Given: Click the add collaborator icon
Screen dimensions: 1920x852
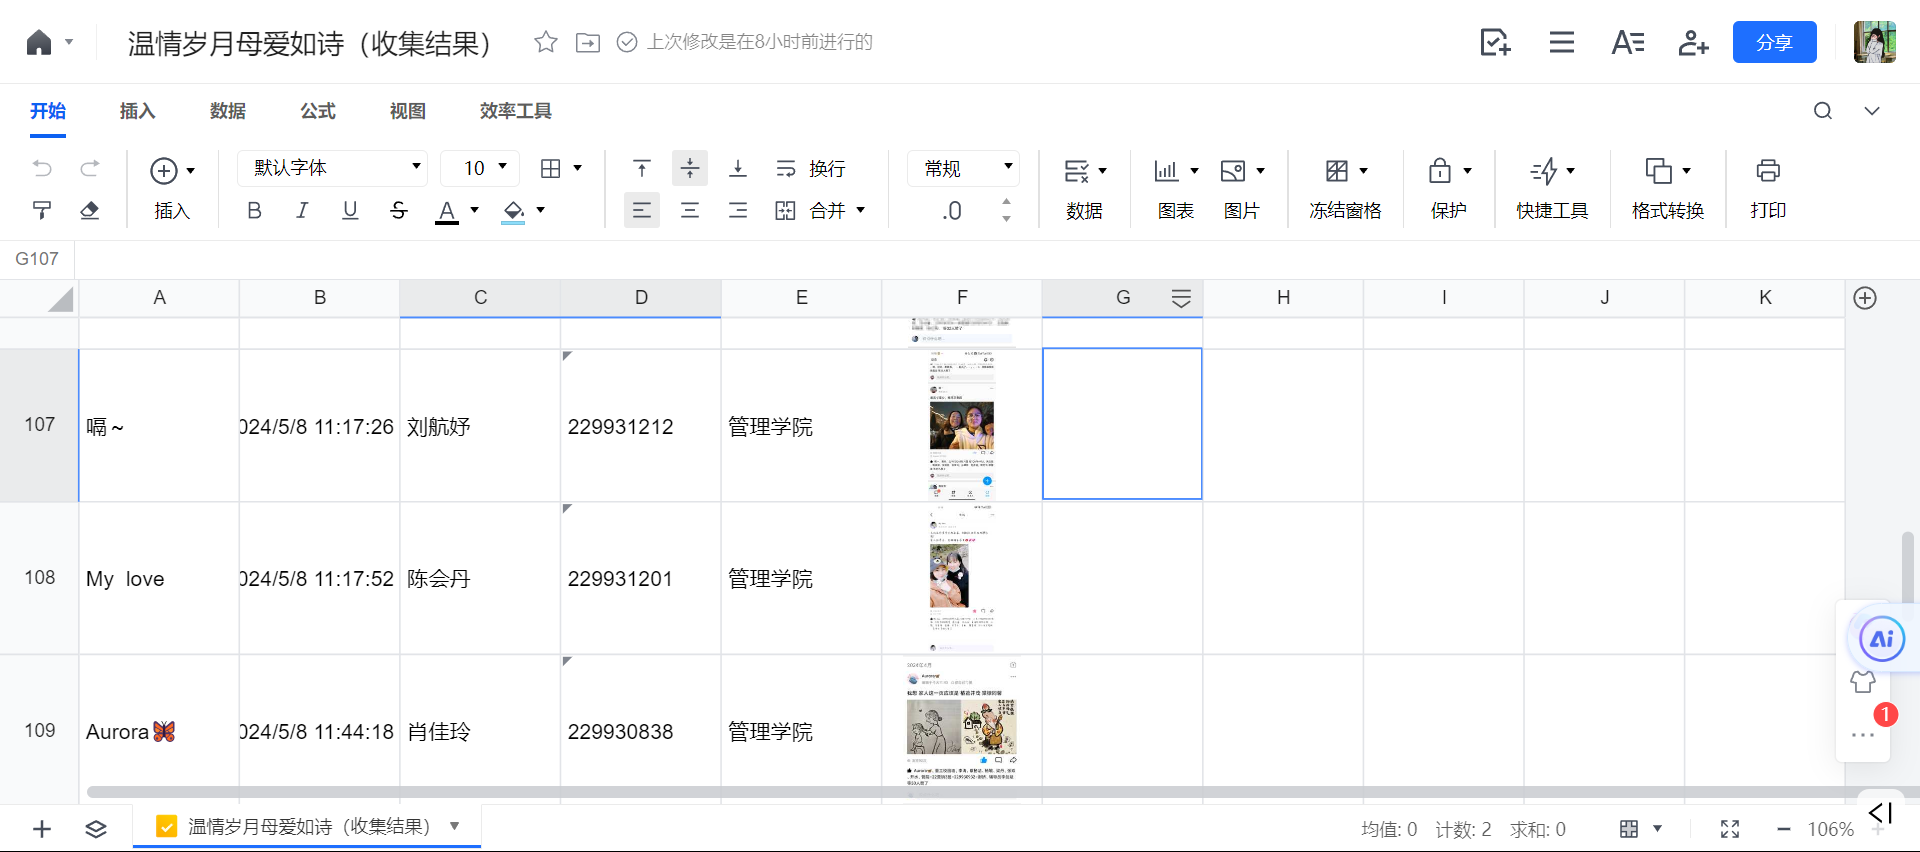Looking at the screenshot, I should point(1693,42).
